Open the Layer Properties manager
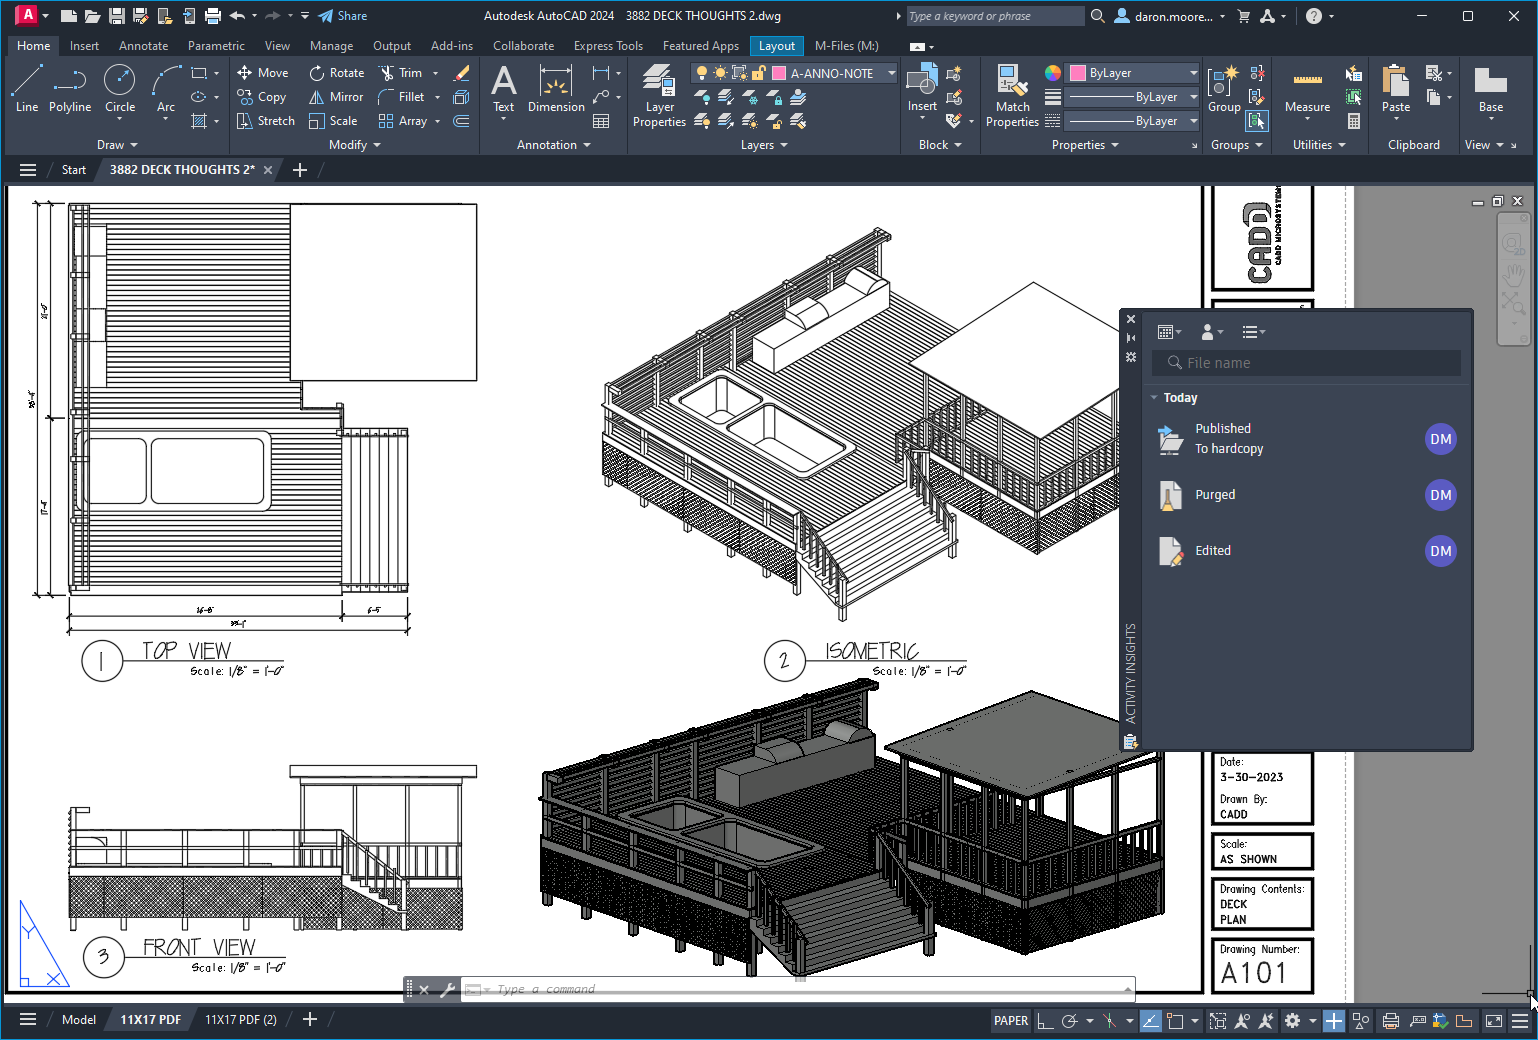The height and width of the screenshot is (1040, 1538). click(x=658, y=95)
